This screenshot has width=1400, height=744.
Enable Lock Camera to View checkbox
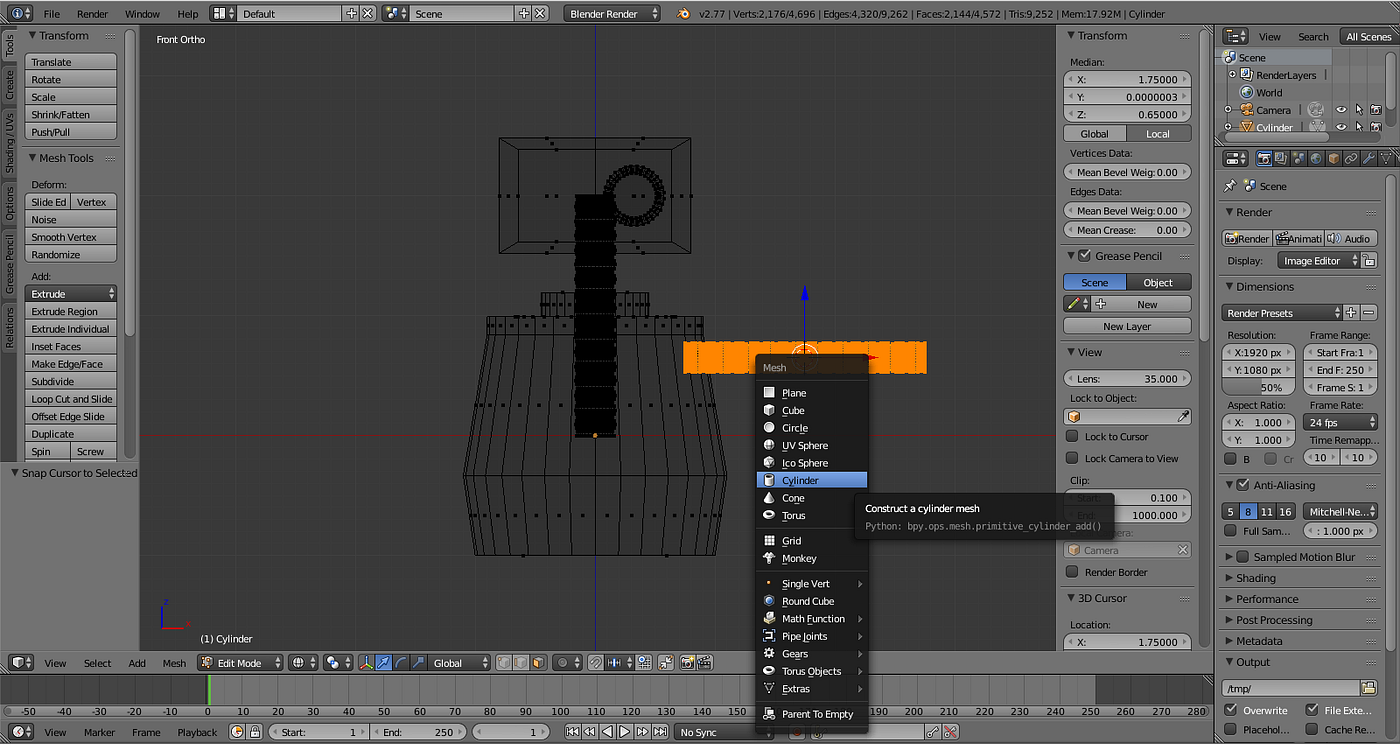1073,458
